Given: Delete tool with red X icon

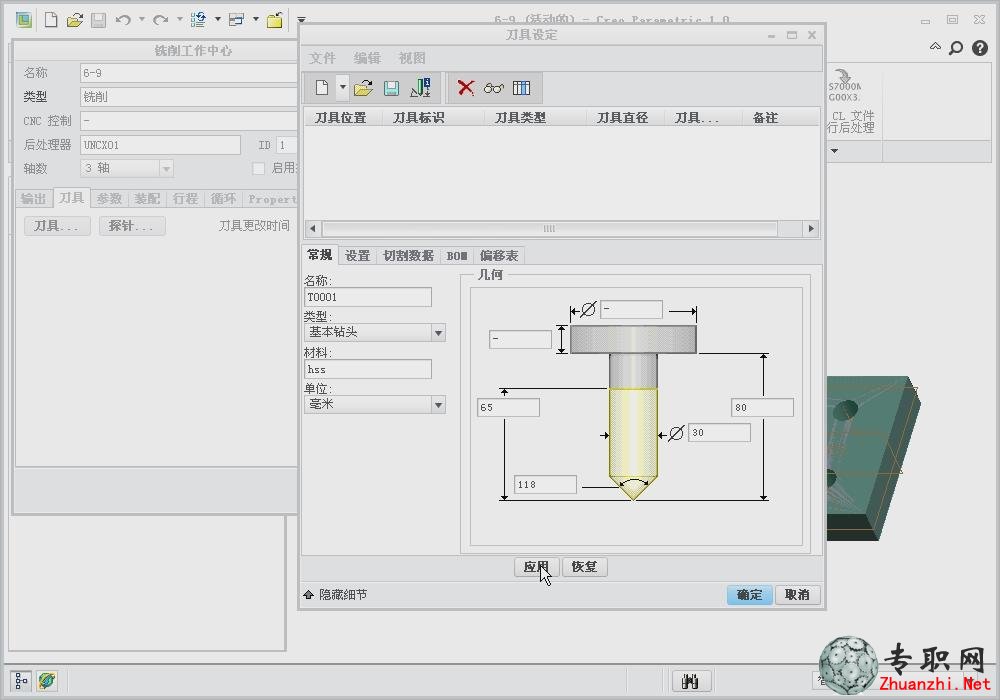Looking at the screenshot, I should pyautogui.click(x=466, y=88).
